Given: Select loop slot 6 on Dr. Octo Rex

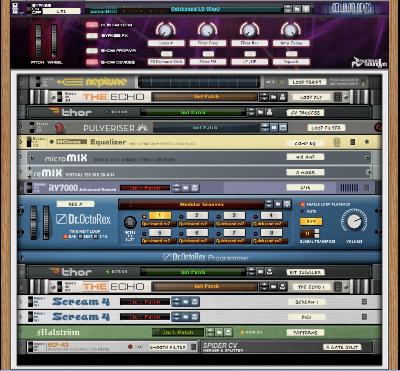Looking at the screenshot, I should (197, 232).
